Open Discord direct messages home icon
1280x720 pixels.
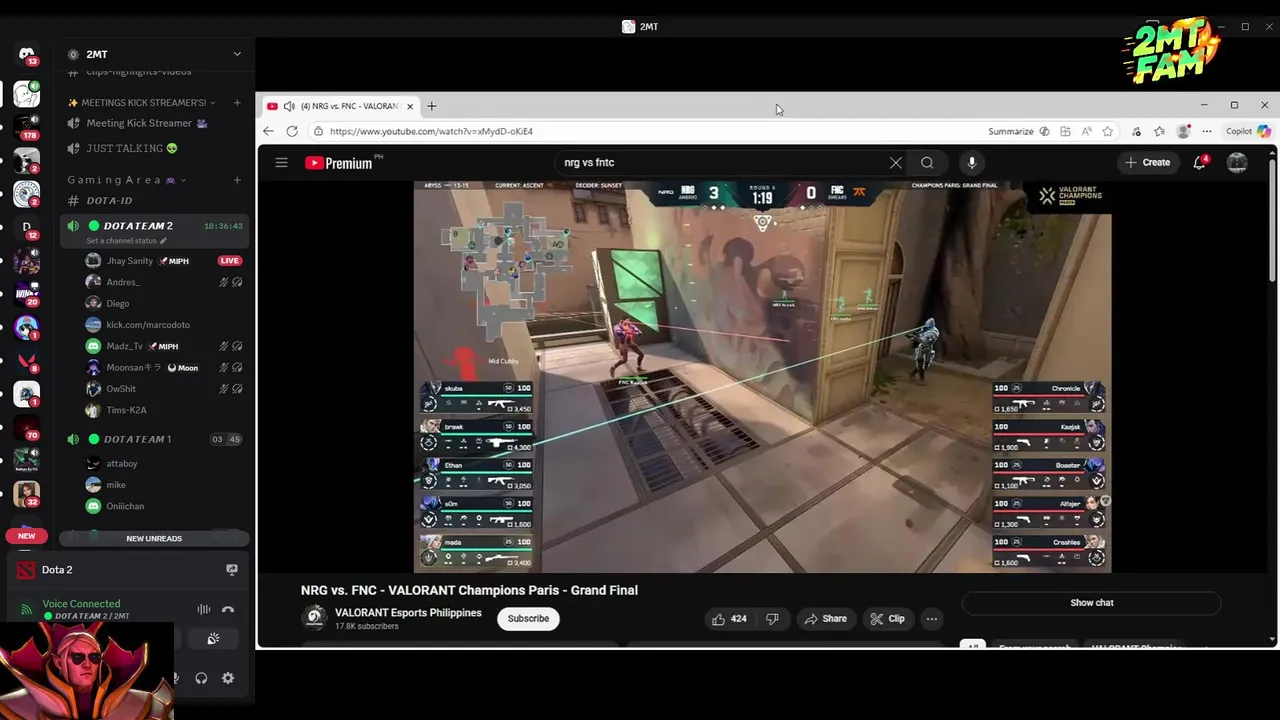(26, 54)
